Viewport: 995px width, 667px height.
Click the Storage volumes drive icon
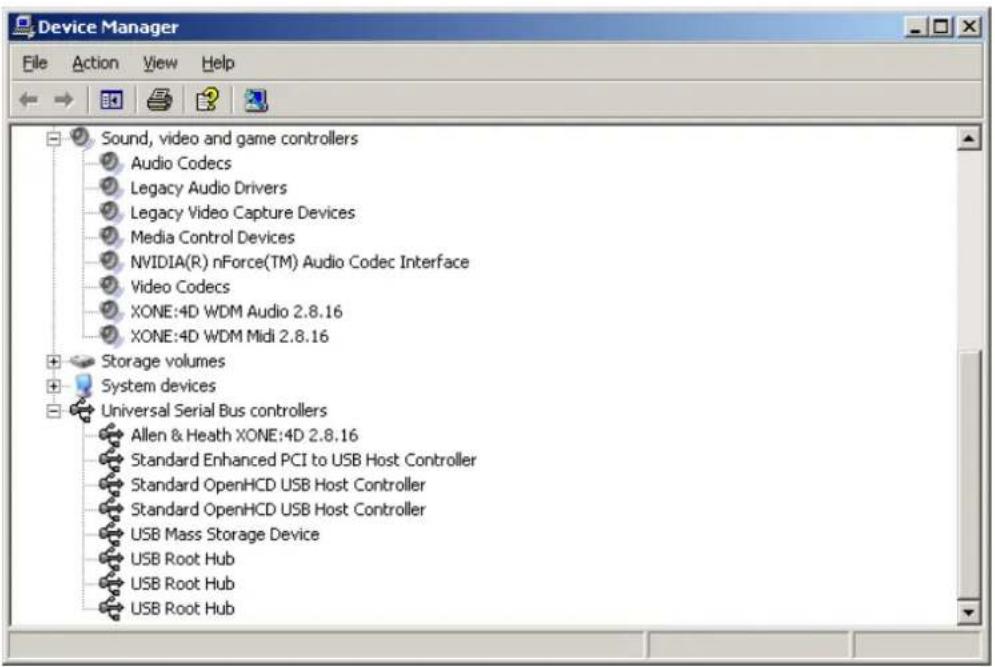point(82,361)
